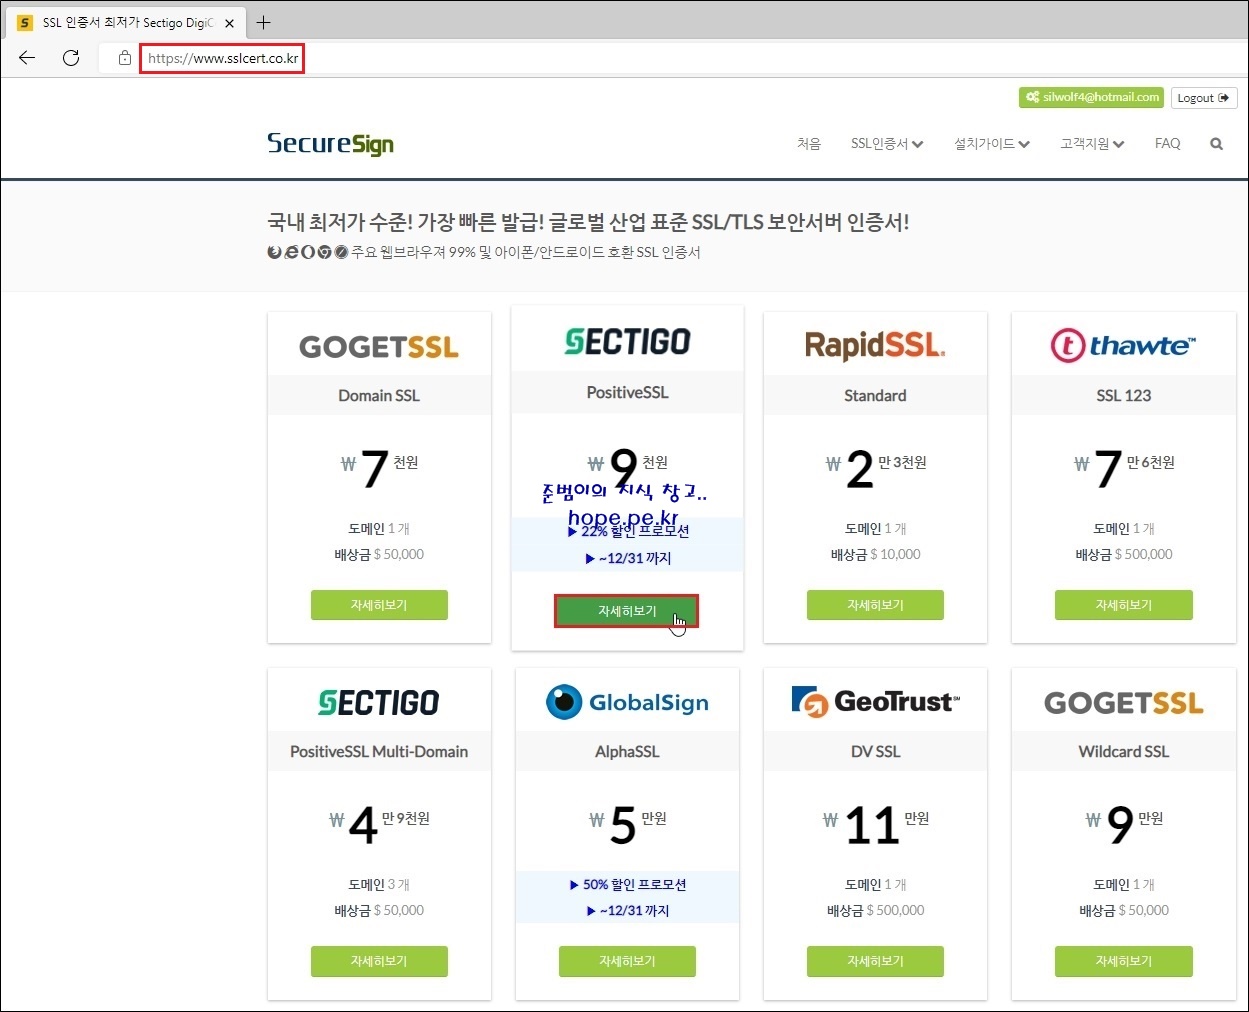Click the padlock site info icon
The image size is (1249, 1012).
(124, 58)
